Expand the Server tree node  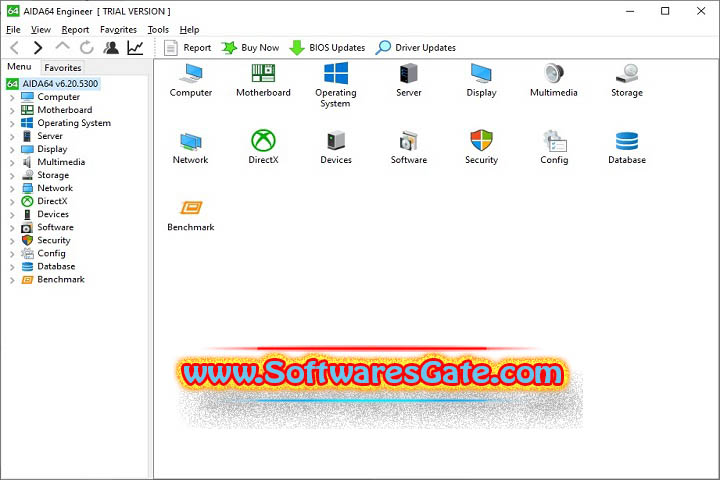[x=12, y=136]
